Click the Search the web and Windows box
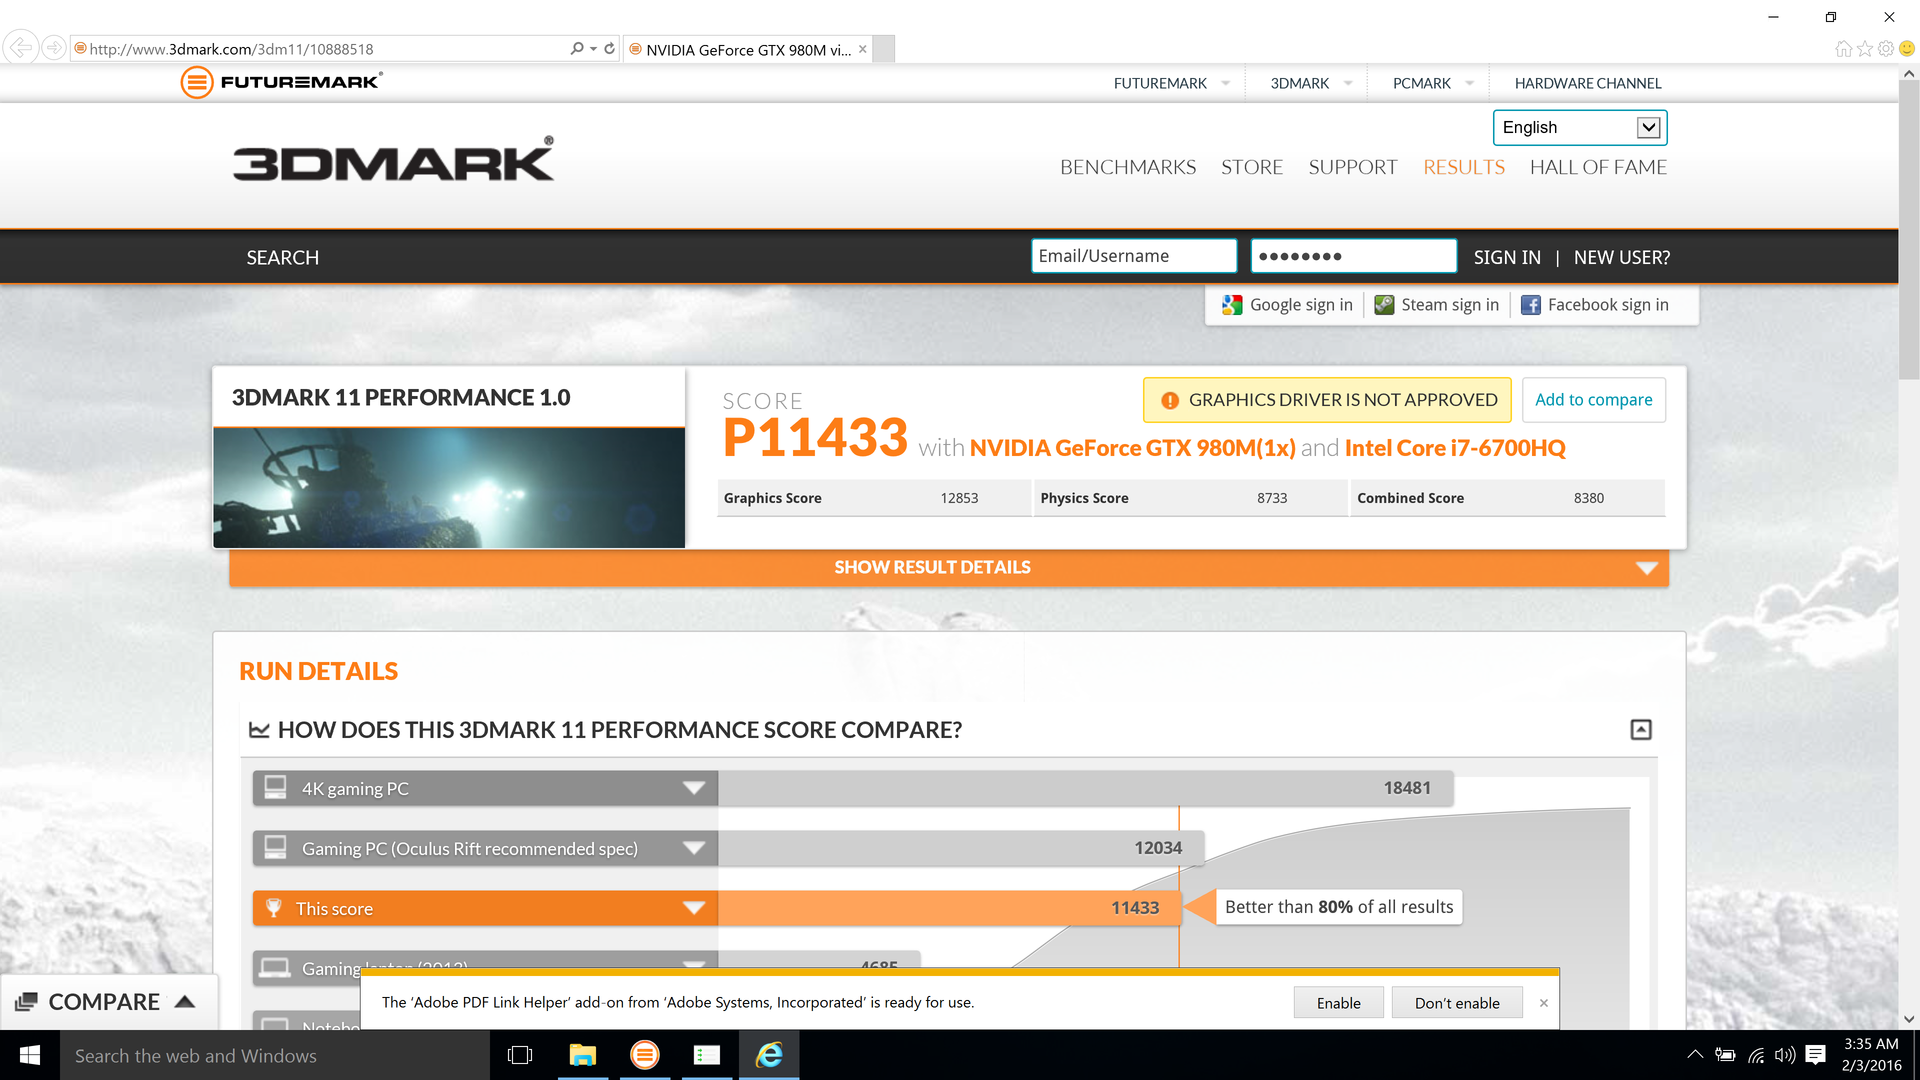Viewport: 1920px width, 1080px height. (x=275, y=1055)
